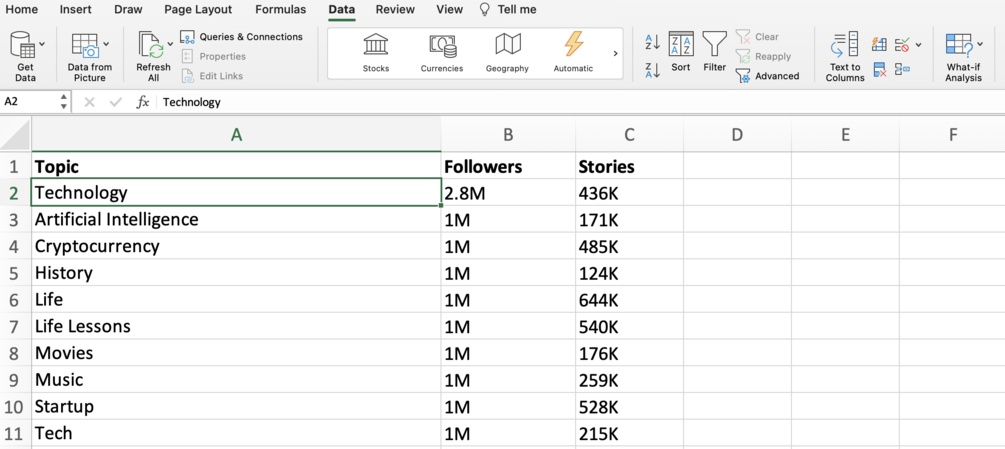Switch to the Formulas tab
Screen dimensions: 1005x449
click(x=280, y=10)
